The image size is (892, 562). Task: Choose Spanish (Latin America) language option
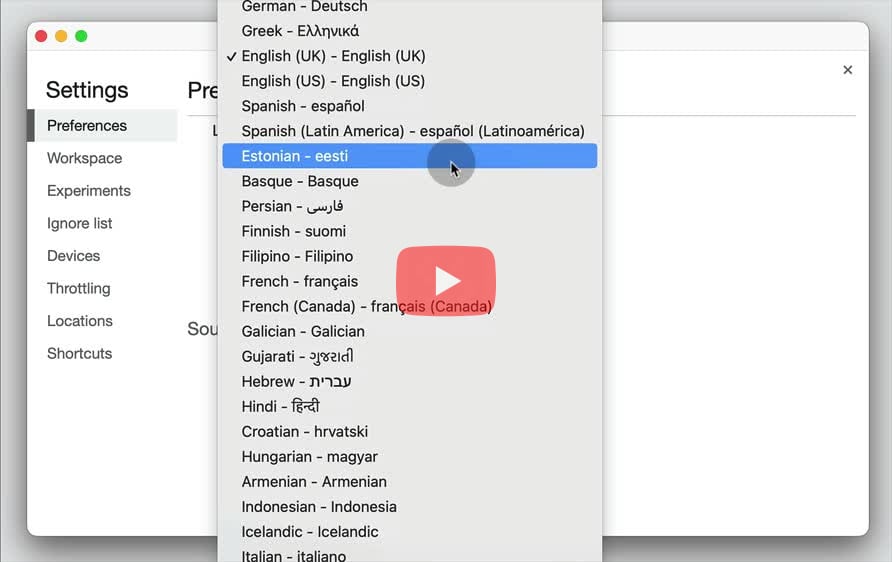pyautogui.click(x=410, y=131)
